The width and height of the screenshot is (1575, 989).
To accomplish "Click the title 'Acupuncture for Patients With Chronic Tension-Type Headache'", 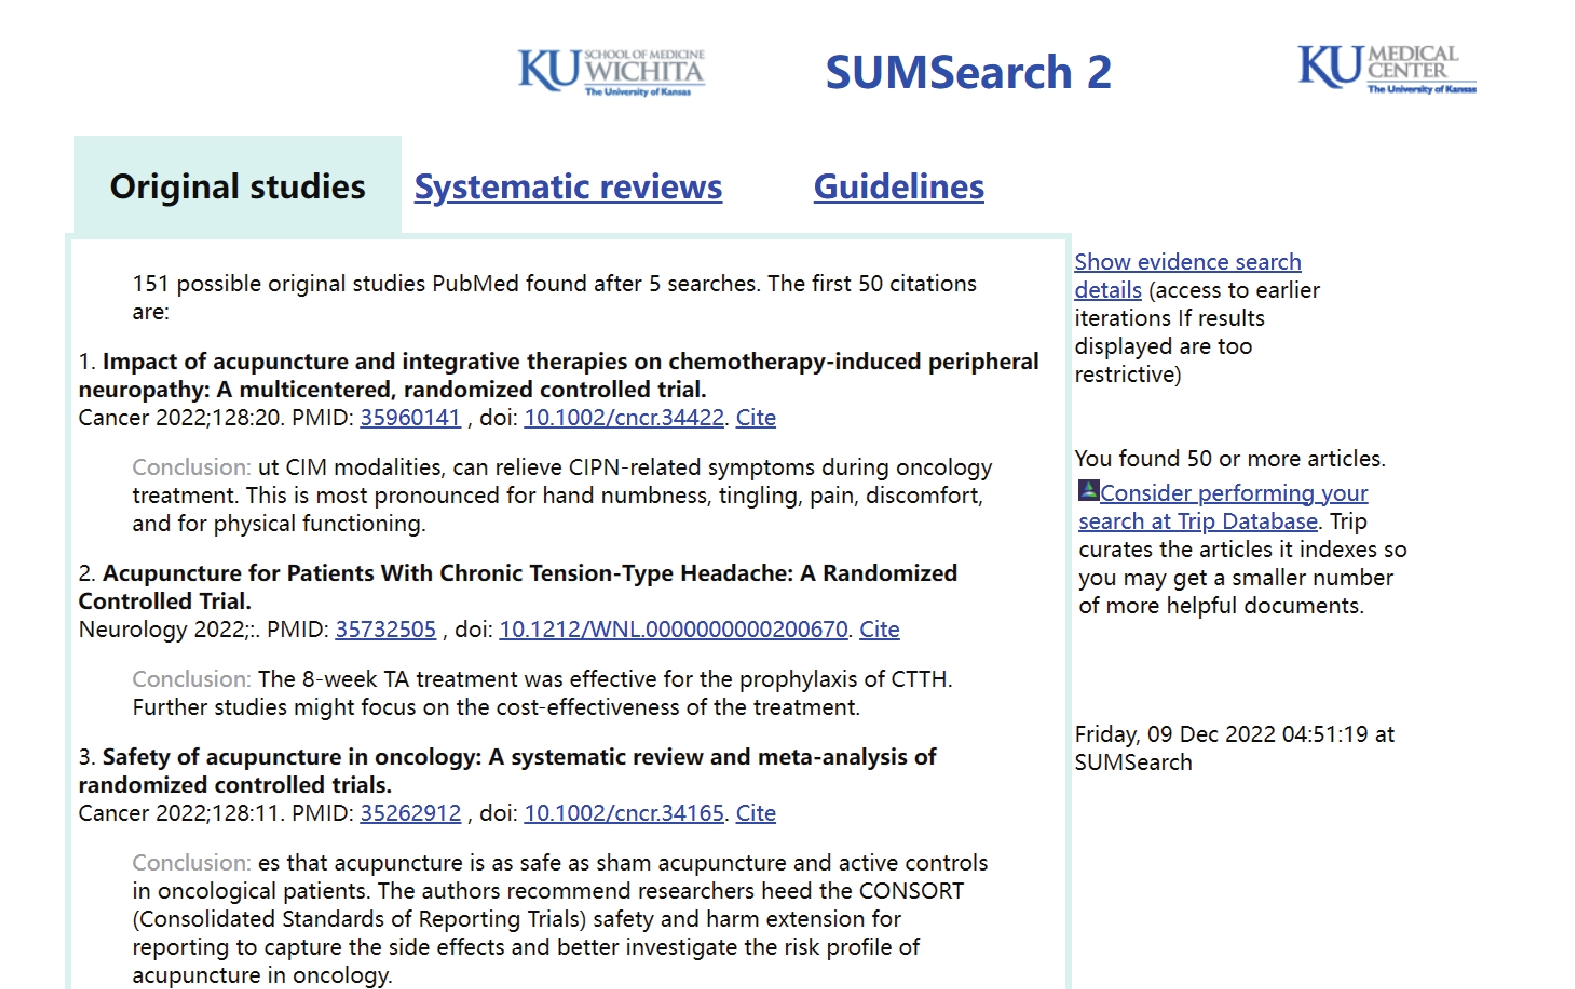I will point(518,587).
